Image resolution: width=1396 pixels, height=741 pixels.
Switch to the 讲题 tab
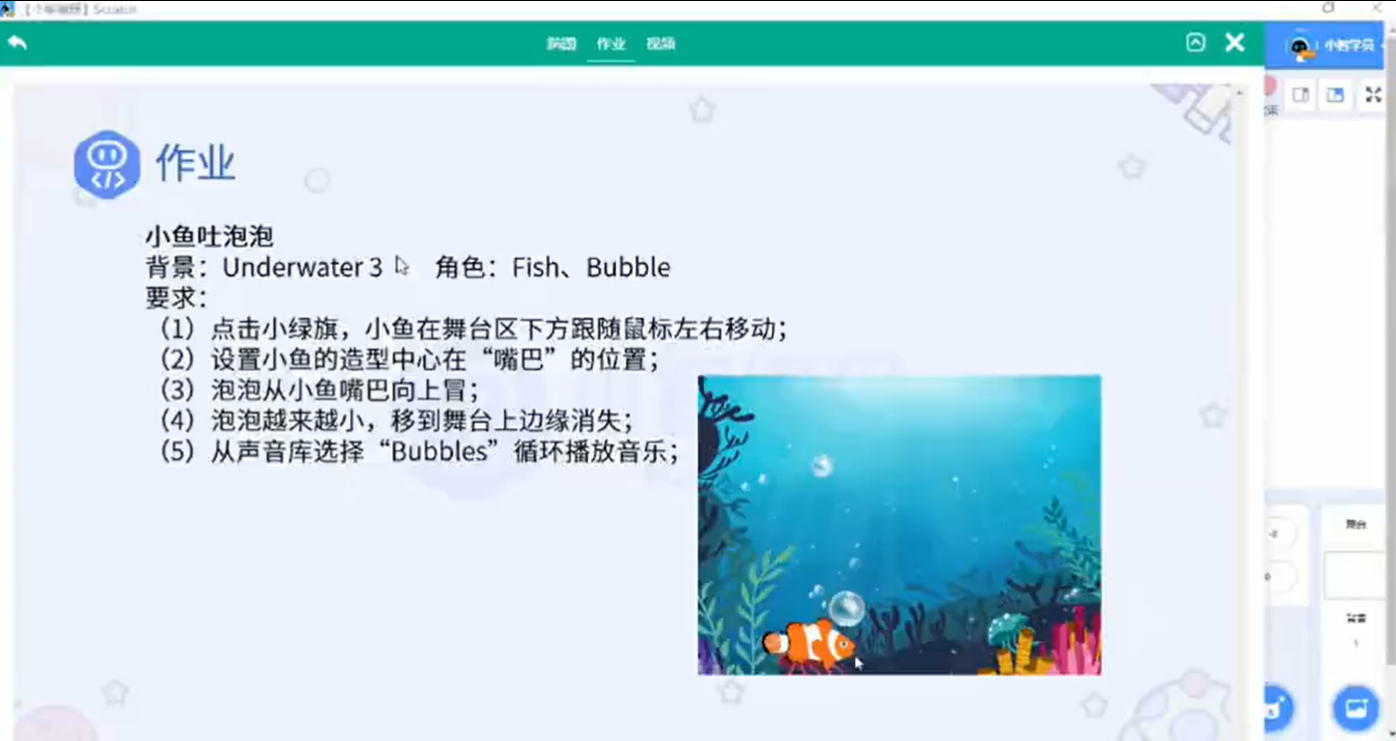point(560,43)
